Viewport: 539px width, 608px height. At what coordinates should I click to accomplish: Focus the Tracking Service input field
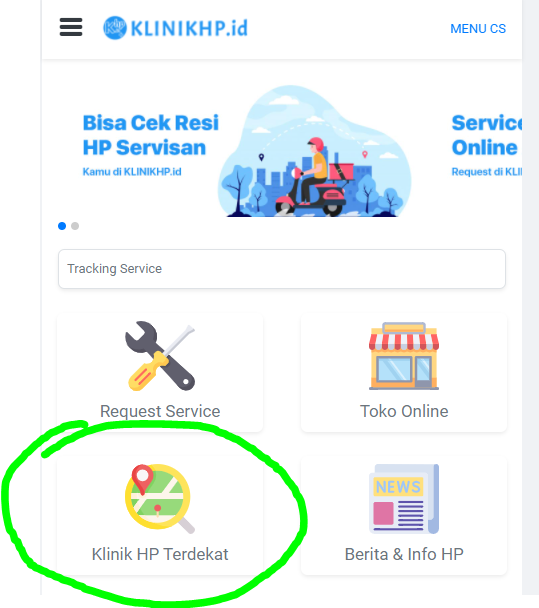282,269
